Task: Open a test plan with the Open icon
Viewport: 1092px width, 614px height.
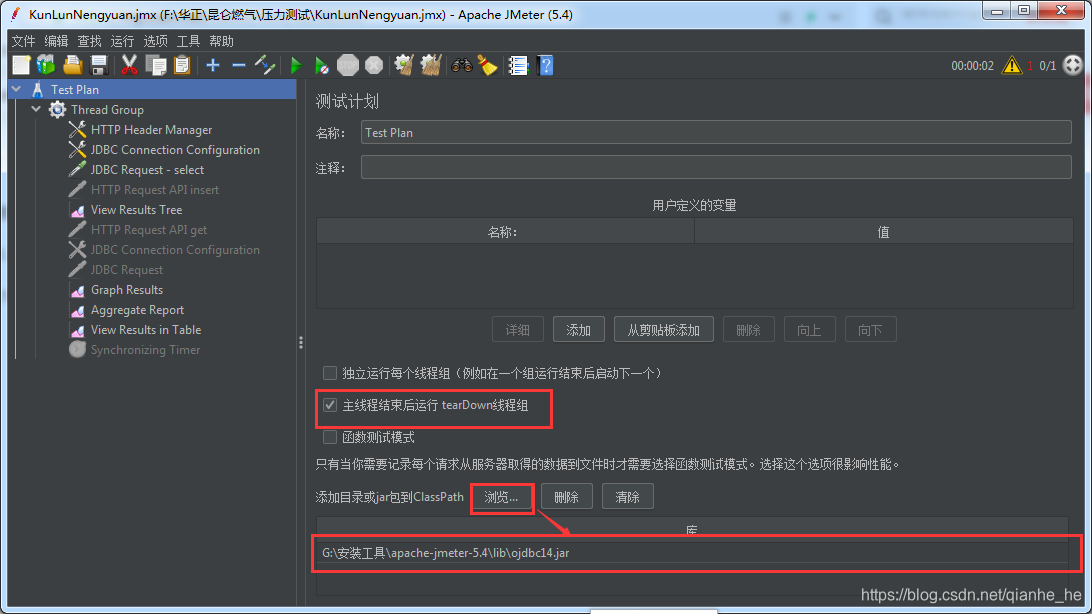Action: 72,65
